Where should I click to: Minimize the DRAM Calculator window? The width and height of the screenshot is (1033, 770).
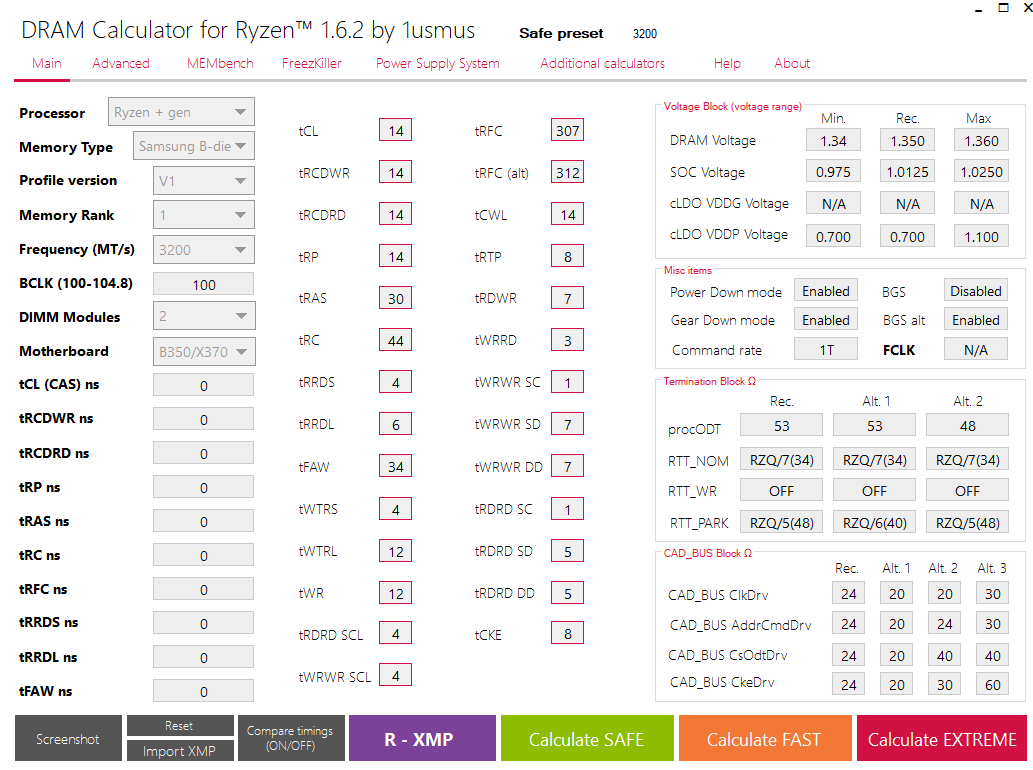[x=978, y=9]
